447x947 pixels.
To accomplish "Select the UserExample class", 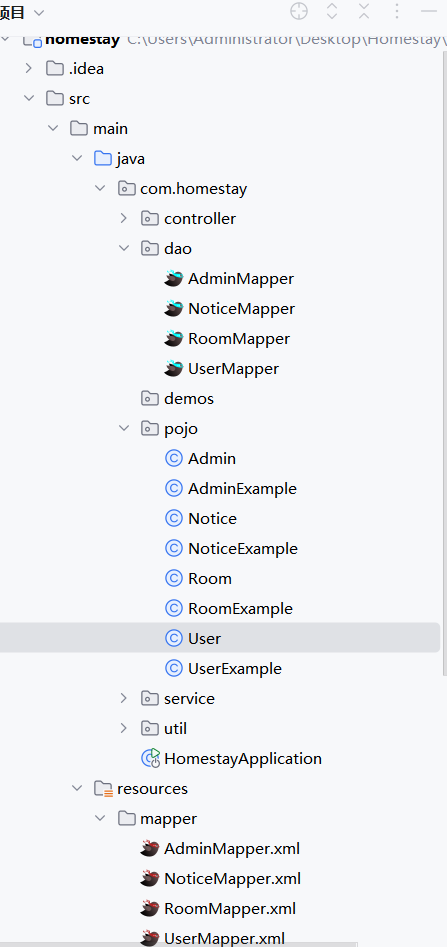I will click(x=235, y=668).
